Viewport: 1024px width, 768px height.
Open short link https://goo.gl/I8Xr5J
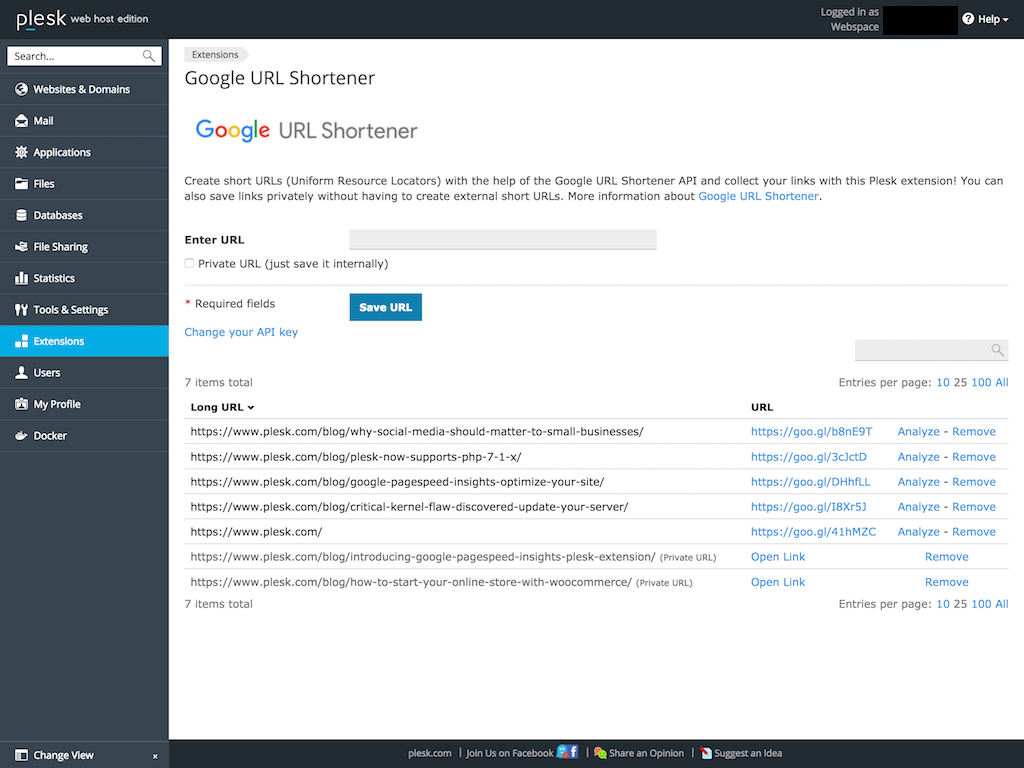pos(808,507)
